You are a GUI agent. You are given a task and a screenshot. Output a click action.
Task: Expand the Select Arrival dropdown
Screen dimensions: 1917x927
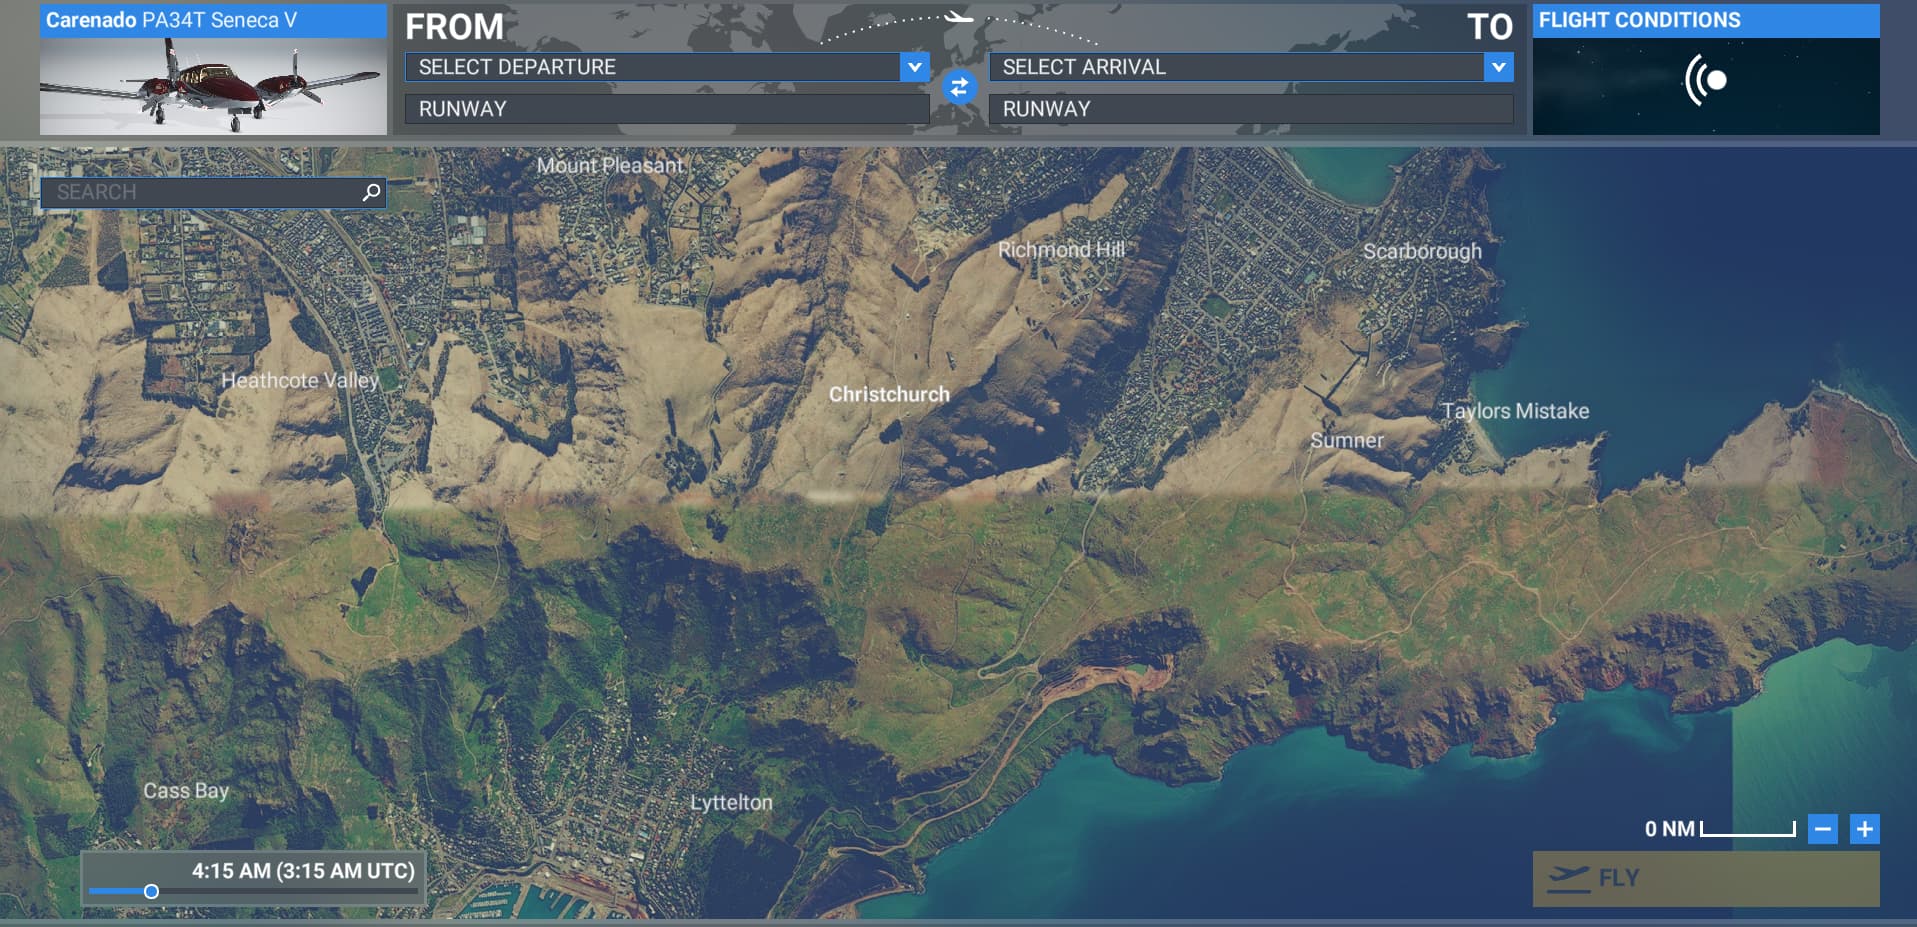click(x=1497, y=67)
